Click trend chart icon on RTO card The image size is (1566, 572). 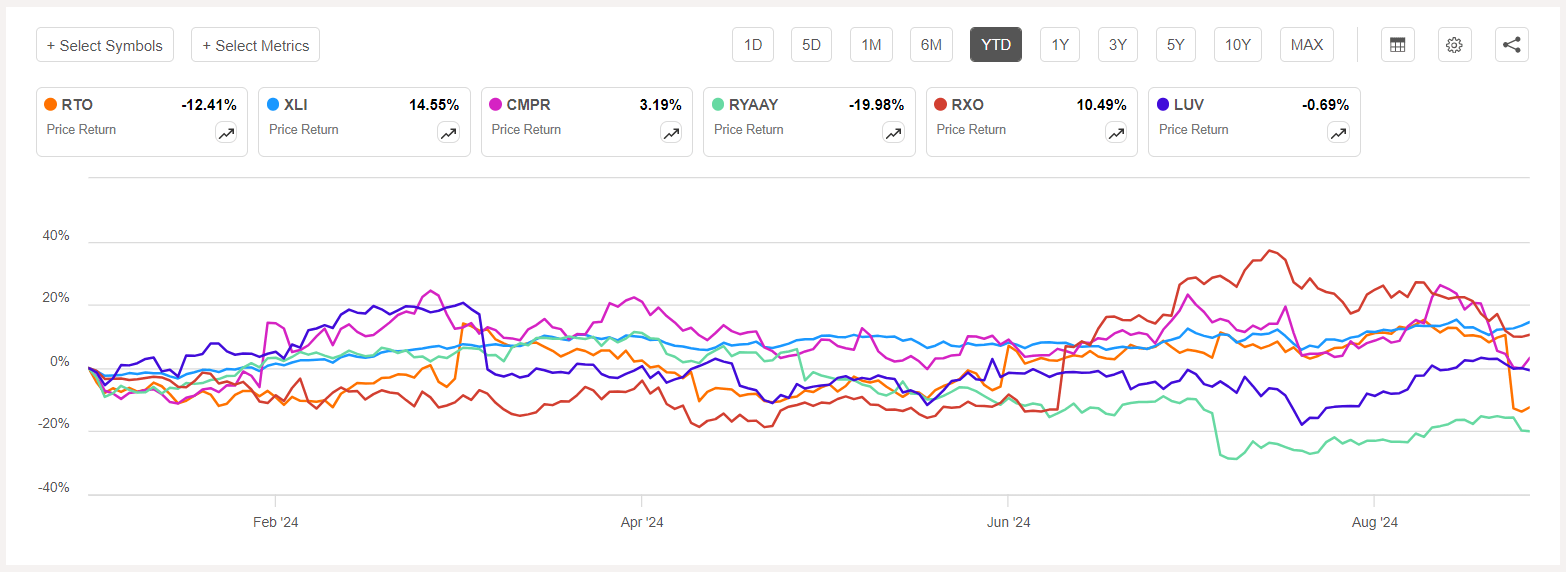pyautogui.click(x=226, y=133)
